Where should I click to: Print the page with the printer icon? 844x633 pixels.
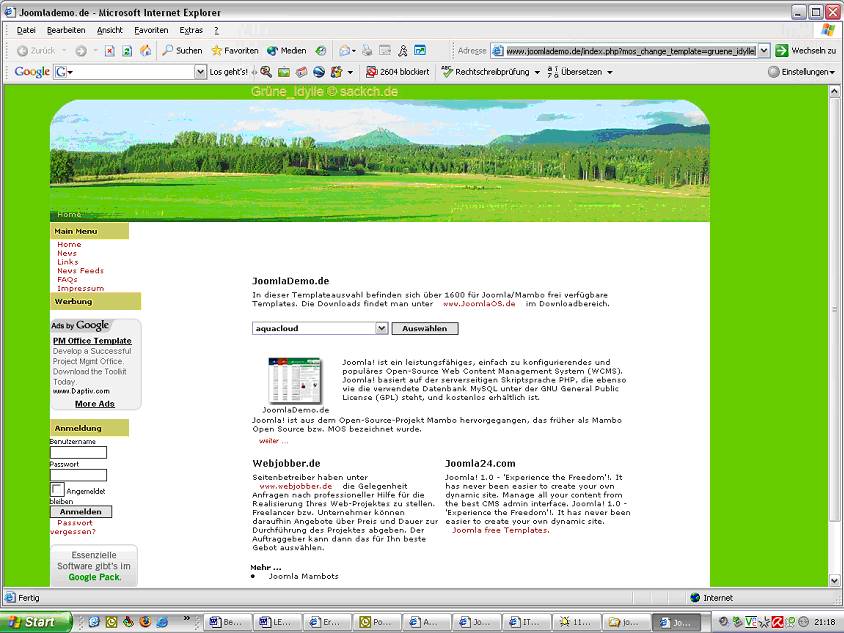click(x=367, y=51)
